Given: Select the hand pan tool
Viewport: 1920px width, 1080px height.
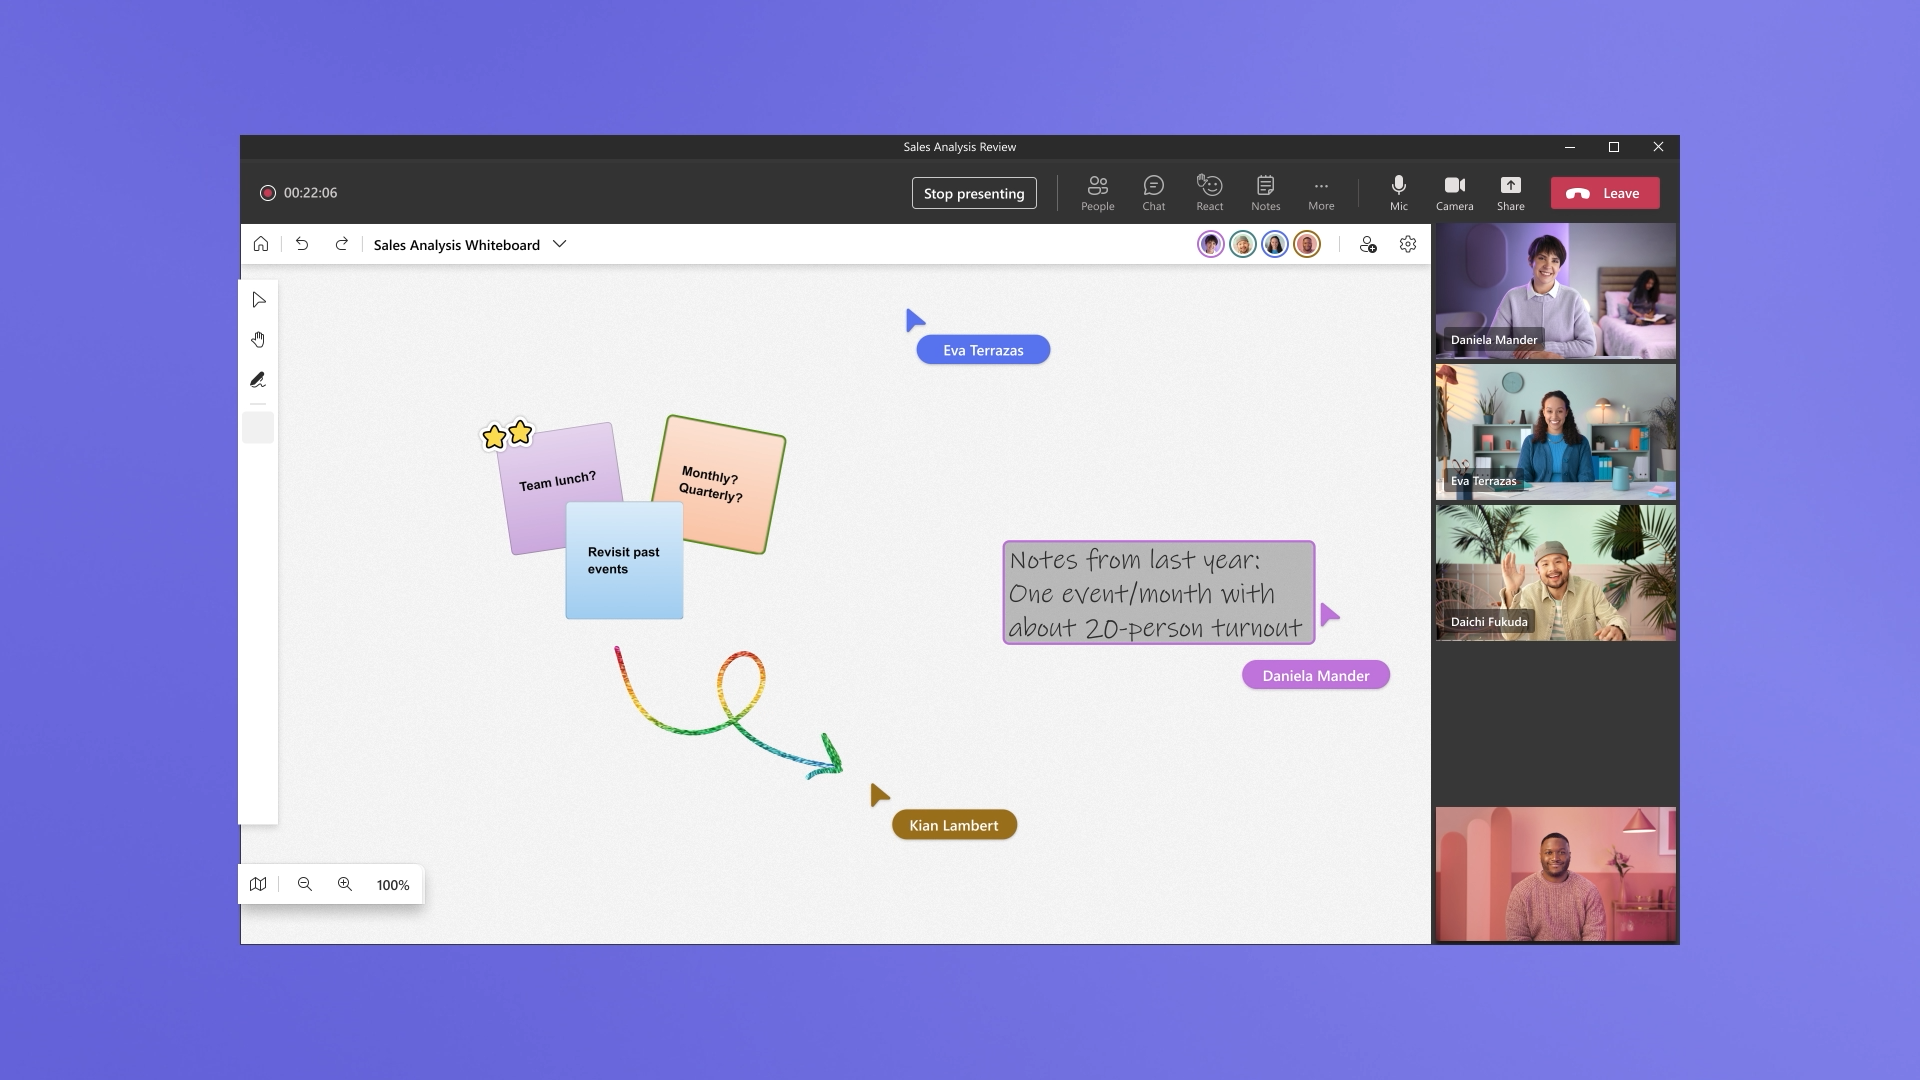Looking at the screenshot, I should (x=259, y=340).
